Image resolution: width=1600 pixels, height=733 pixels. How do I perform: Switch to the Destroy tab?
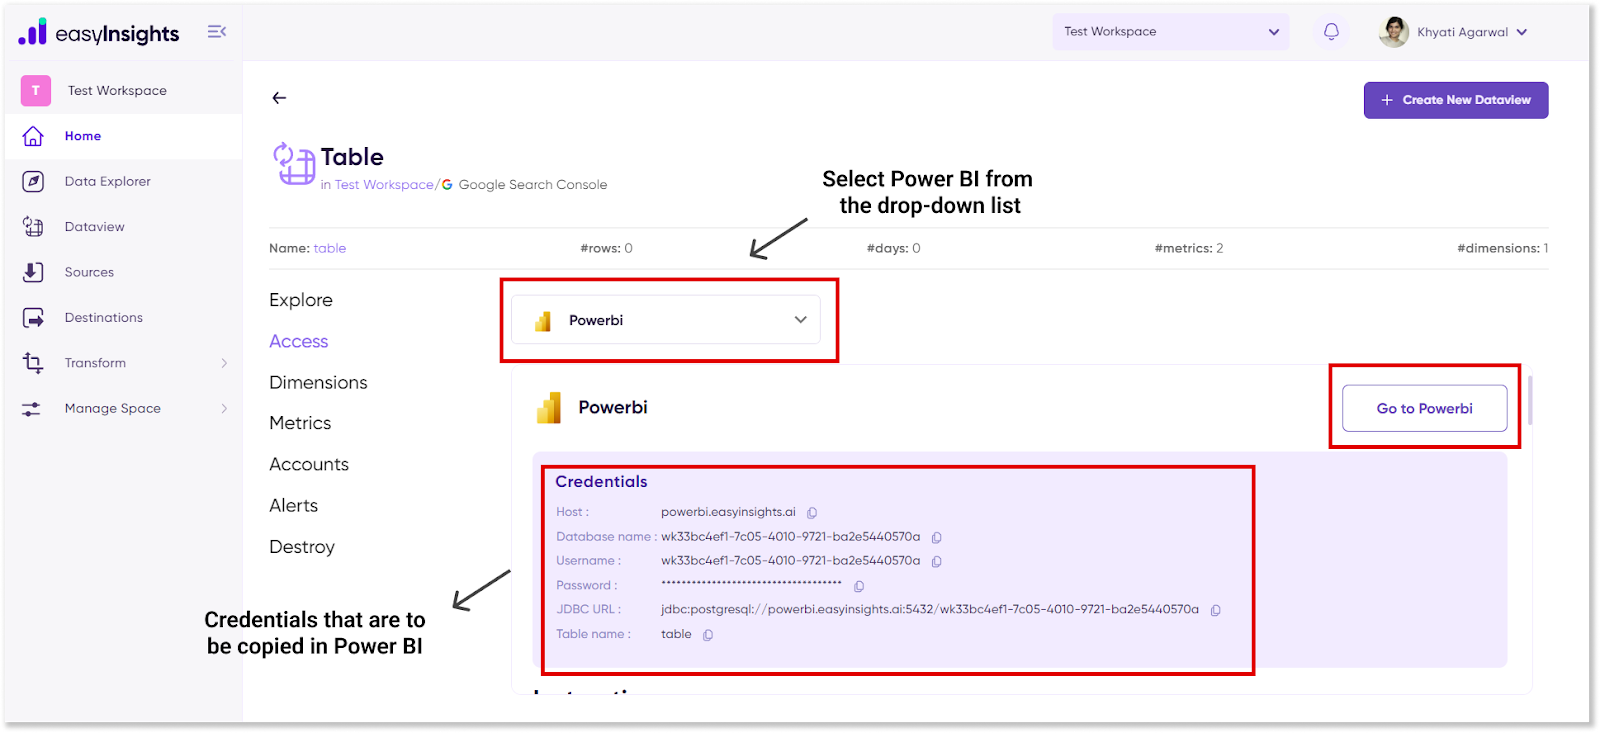click(x=302, y=547)
